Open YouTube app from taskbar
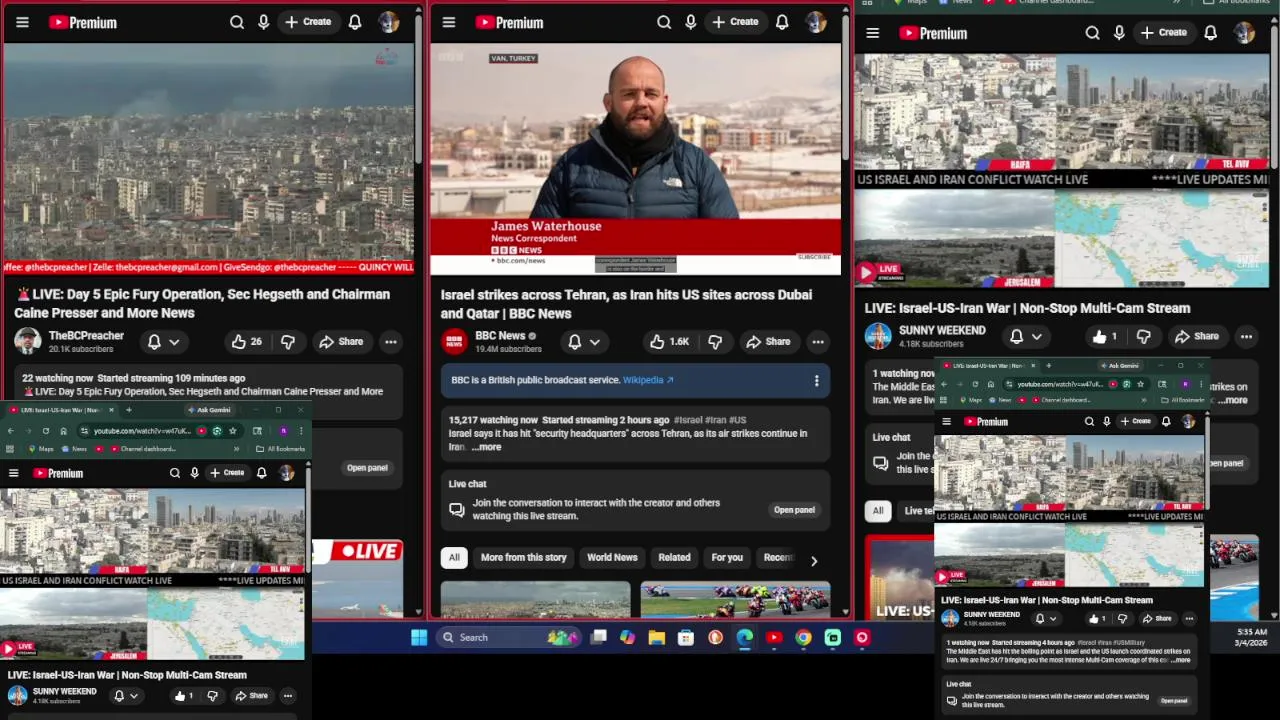 pos(774,637)
